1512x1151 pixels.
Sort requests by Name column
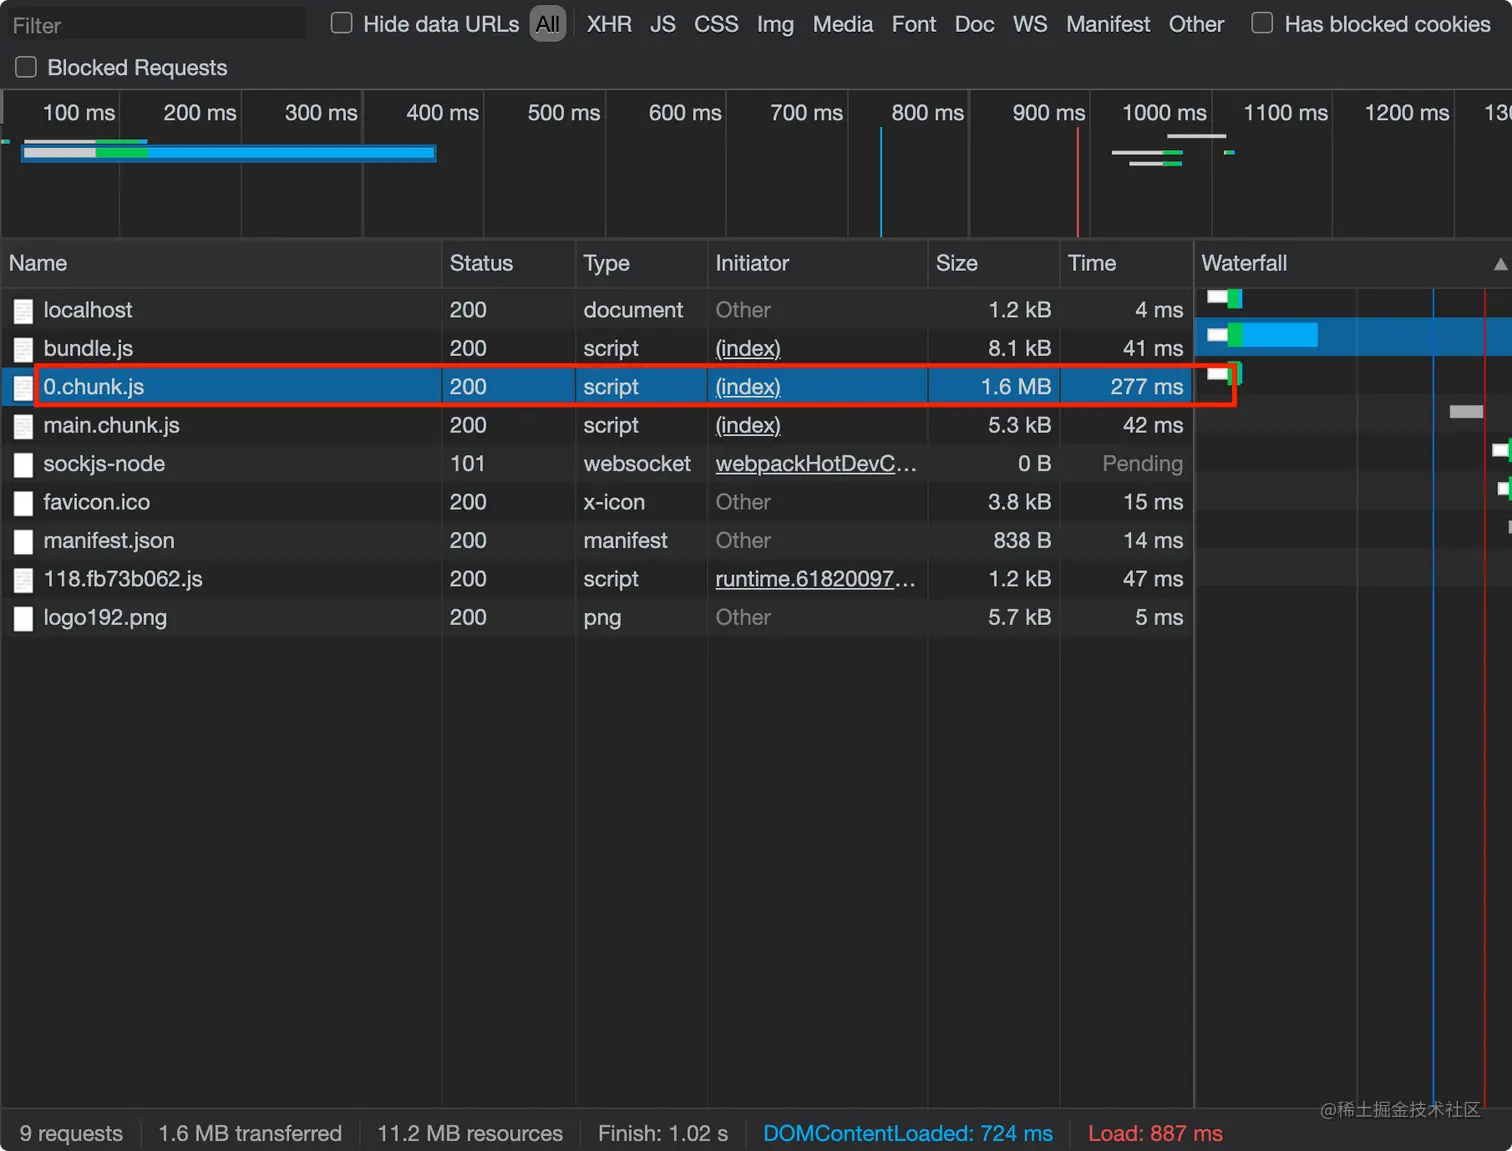[221, 263]
